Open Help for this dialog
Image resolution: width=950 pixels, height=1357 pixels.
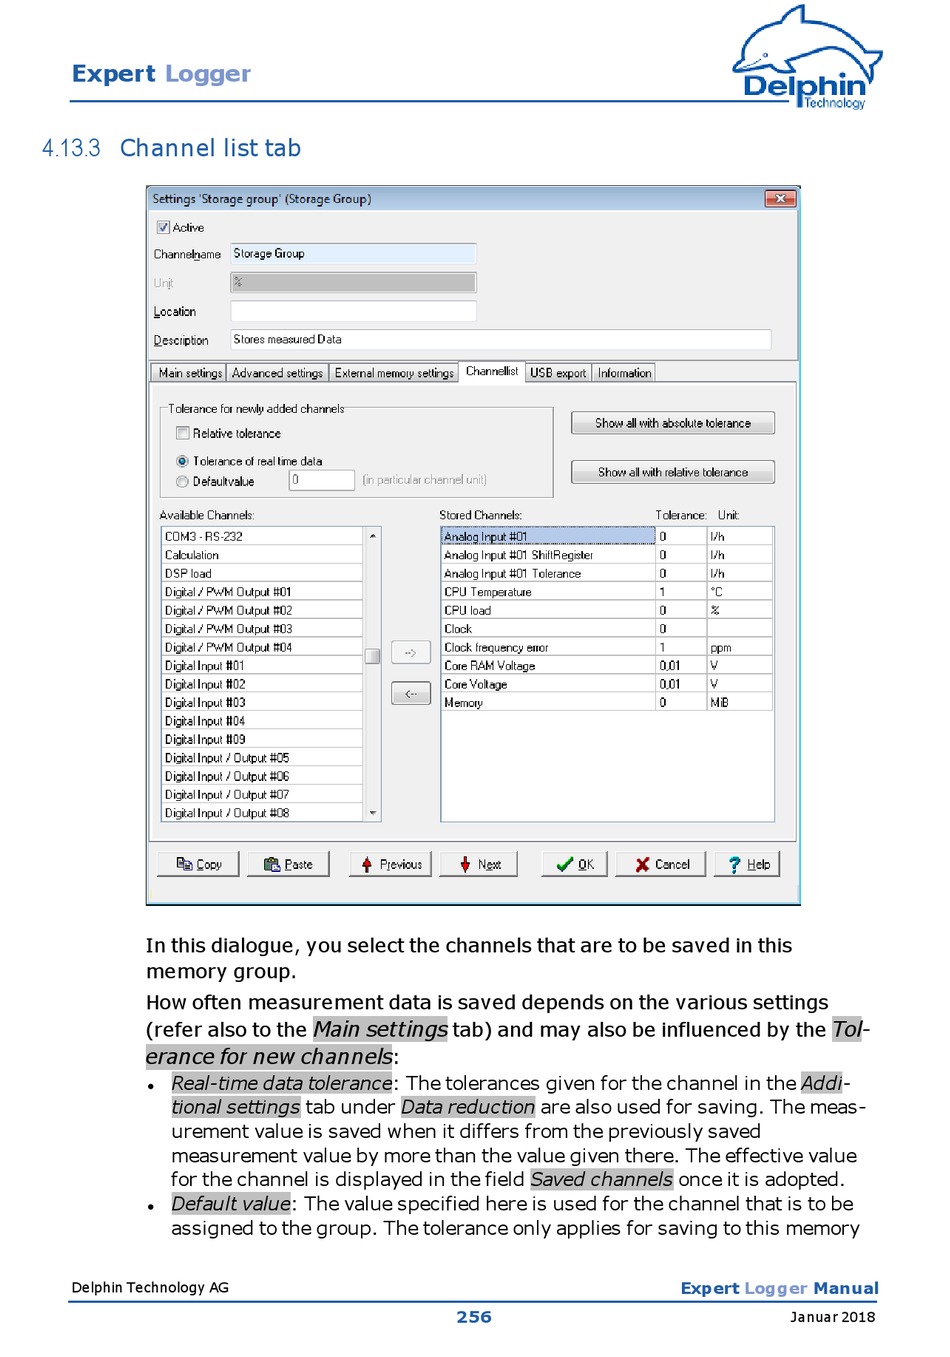pyautogui.click(x=747, y=864)
